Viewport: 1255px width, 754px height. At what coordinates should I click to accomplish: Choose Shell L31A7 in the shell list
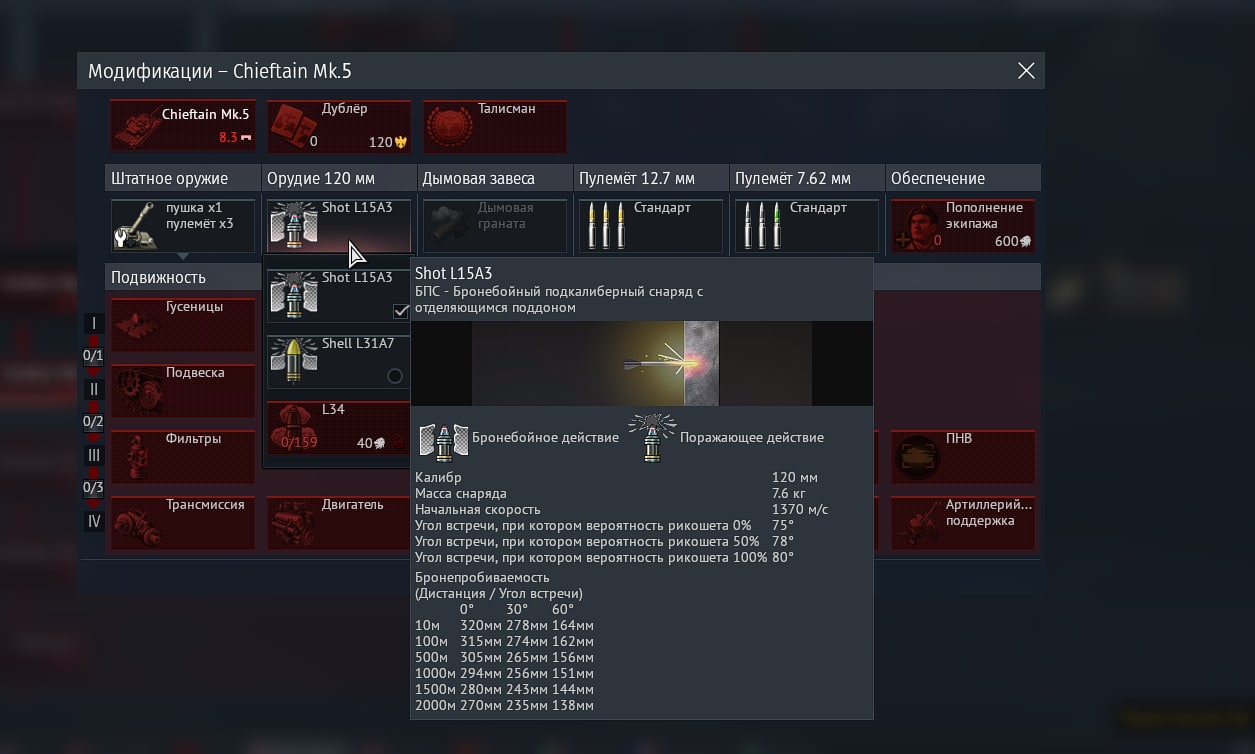[x=339, y=361]
